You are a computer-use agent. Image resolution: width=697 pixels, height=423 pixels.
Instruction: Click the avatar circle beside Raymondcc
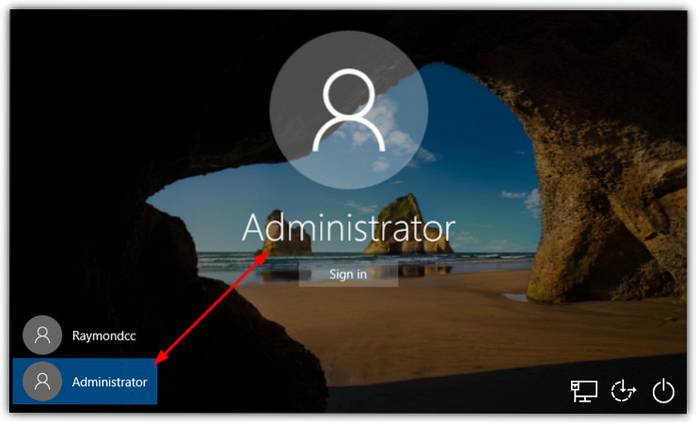42,335
